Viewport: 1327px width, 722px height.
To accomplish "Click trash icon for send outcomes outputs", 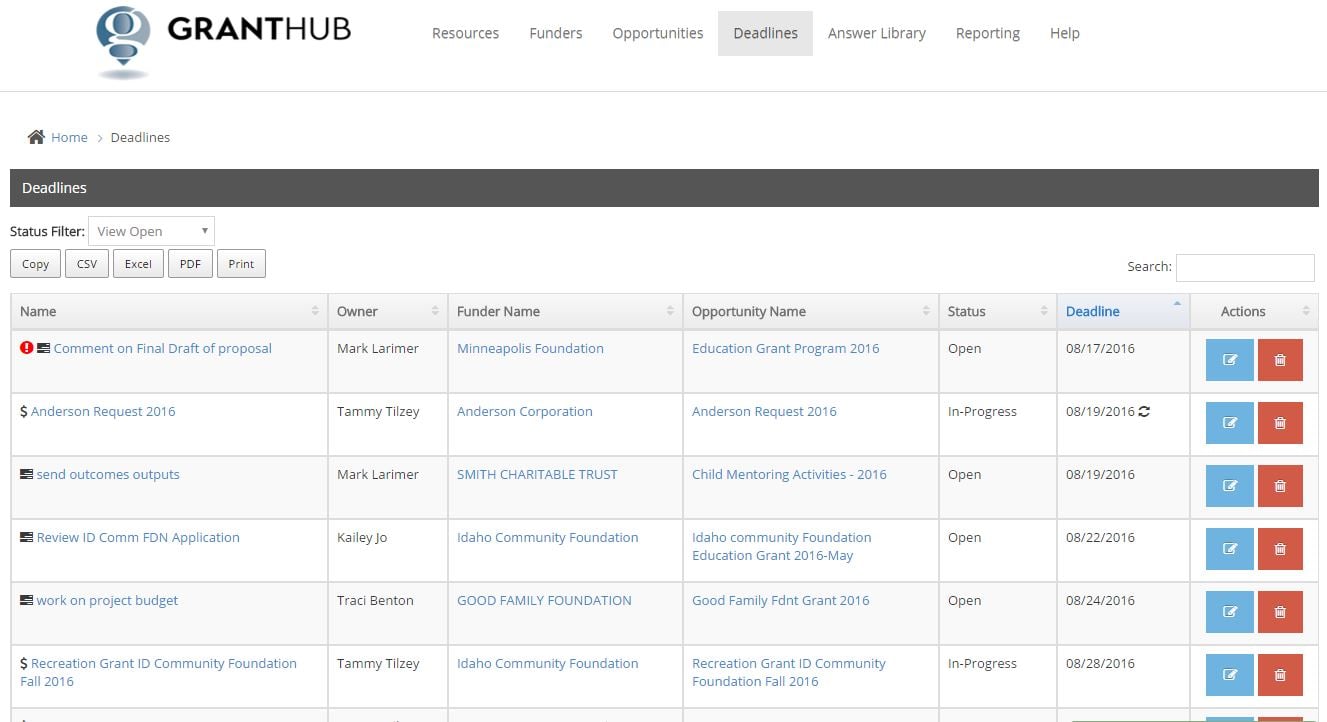I will (1279, 486).
